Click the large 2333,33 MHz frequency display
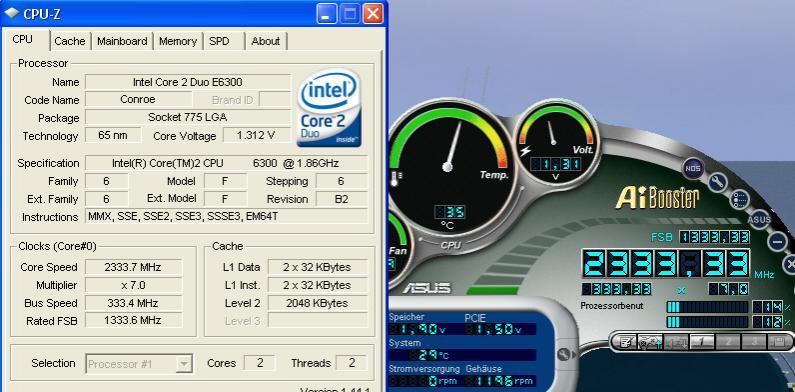Image resolution: width=795 pixels, height=392 pixels. 665,263
